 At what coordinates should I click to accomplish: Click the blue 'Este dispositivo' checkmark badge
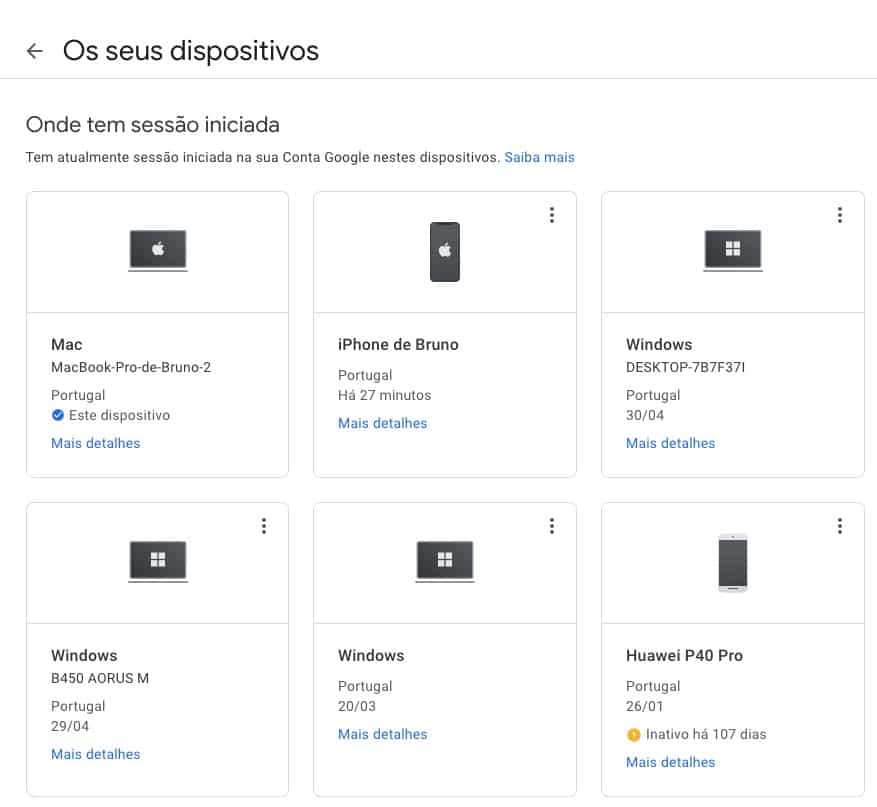coord(58,415)
